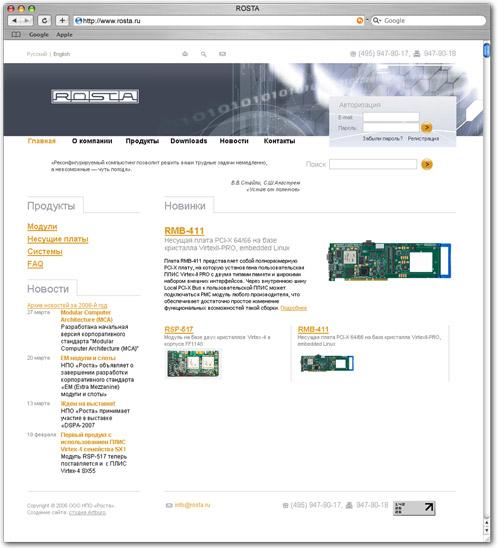
Task: Open the Новости menu item
Action: pos(234,141)
